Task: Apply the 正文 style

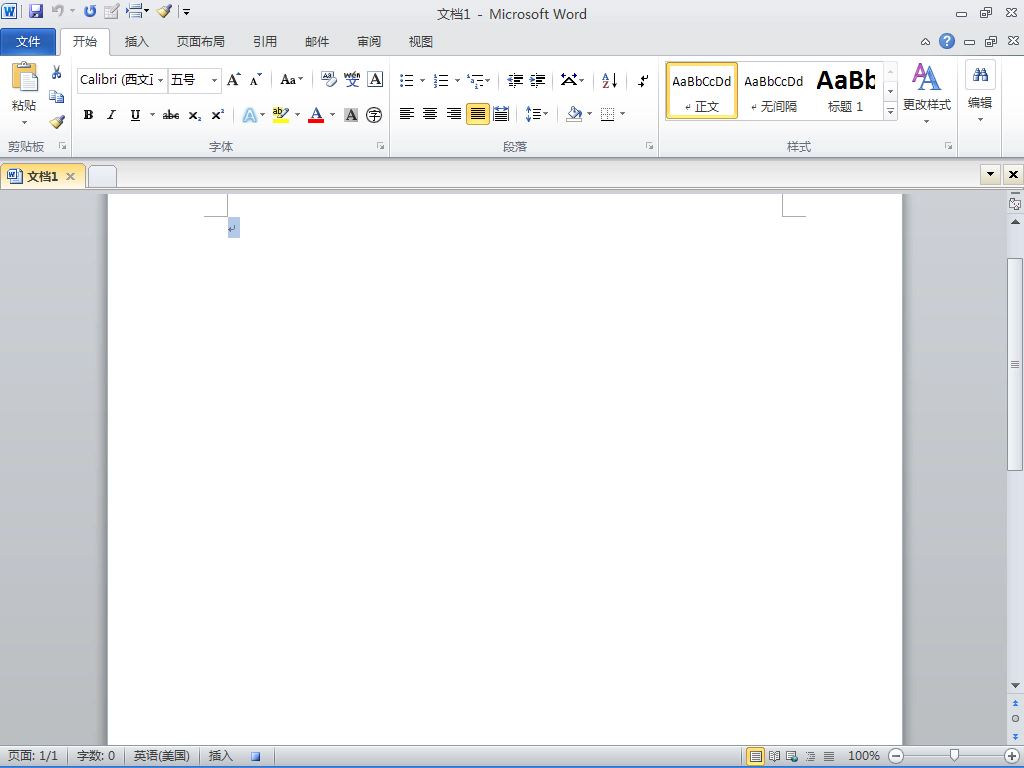Action: 702,91
